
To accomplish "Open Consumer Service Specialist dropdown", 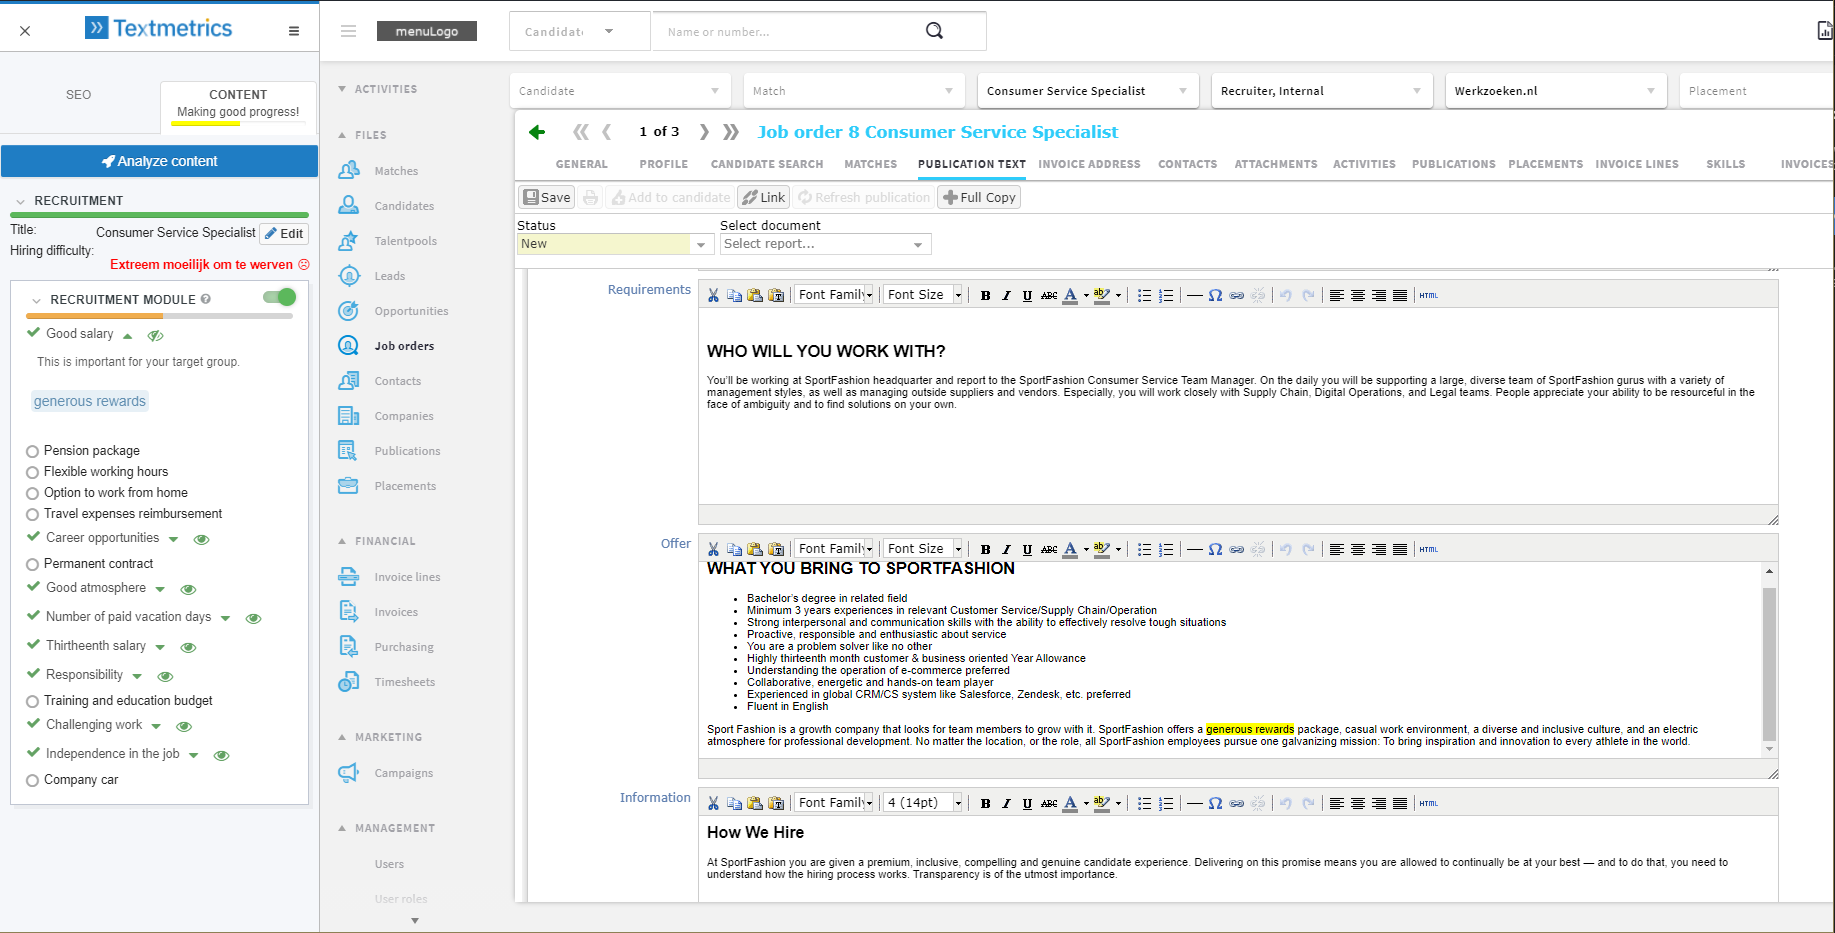I will pyautogui.click(x=1087, y=91).
